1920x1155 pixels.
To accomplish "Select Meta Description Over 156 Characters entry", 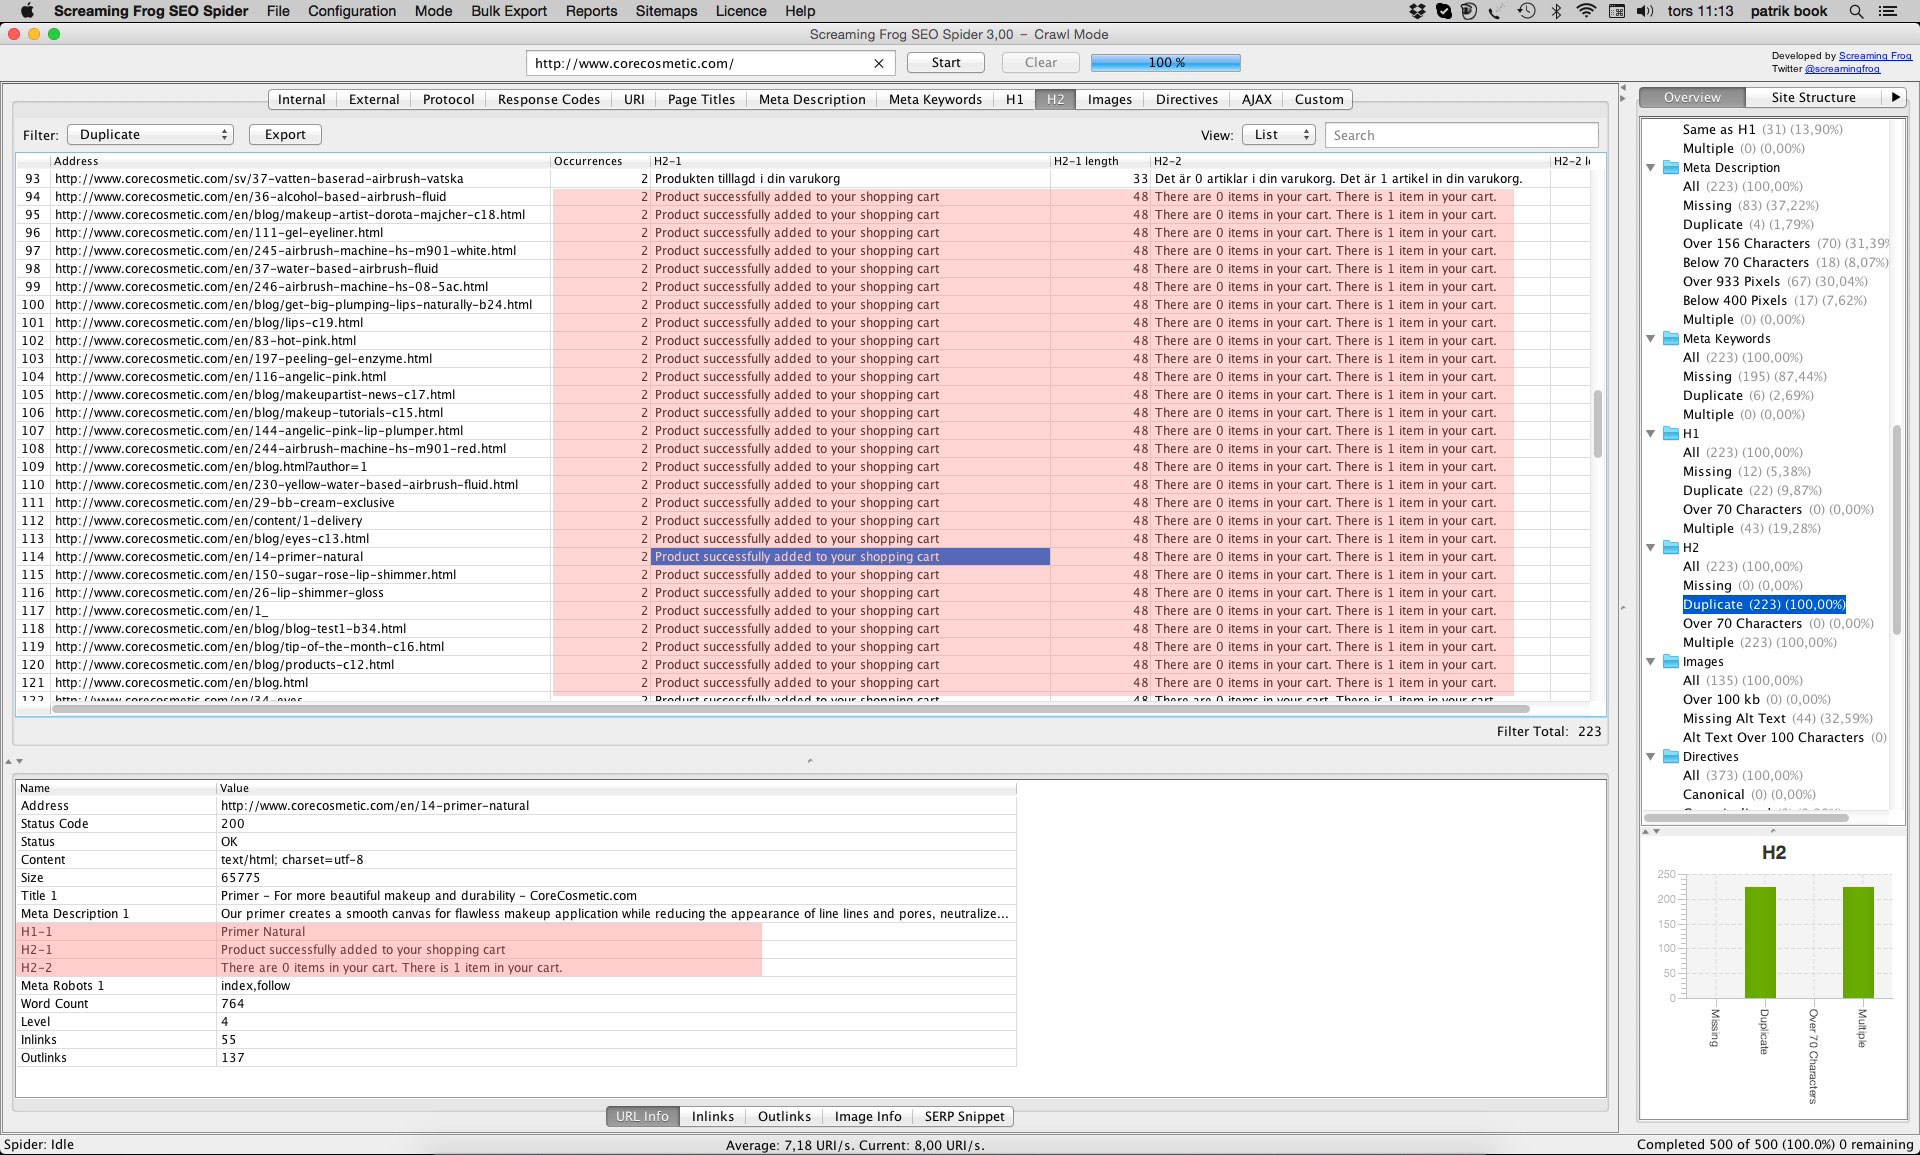I will click(1785, 244).
